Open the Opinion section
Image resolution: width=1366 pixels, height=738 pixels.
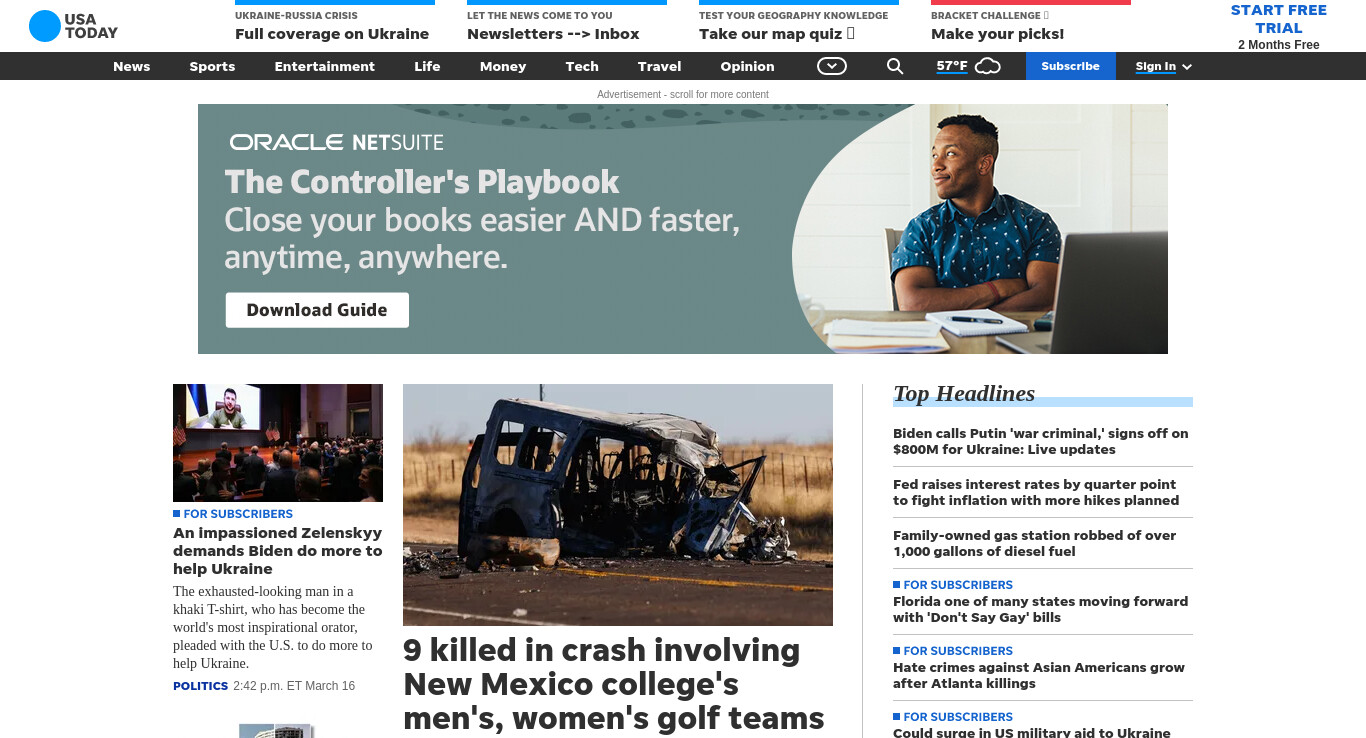click(x=747, y=66)
